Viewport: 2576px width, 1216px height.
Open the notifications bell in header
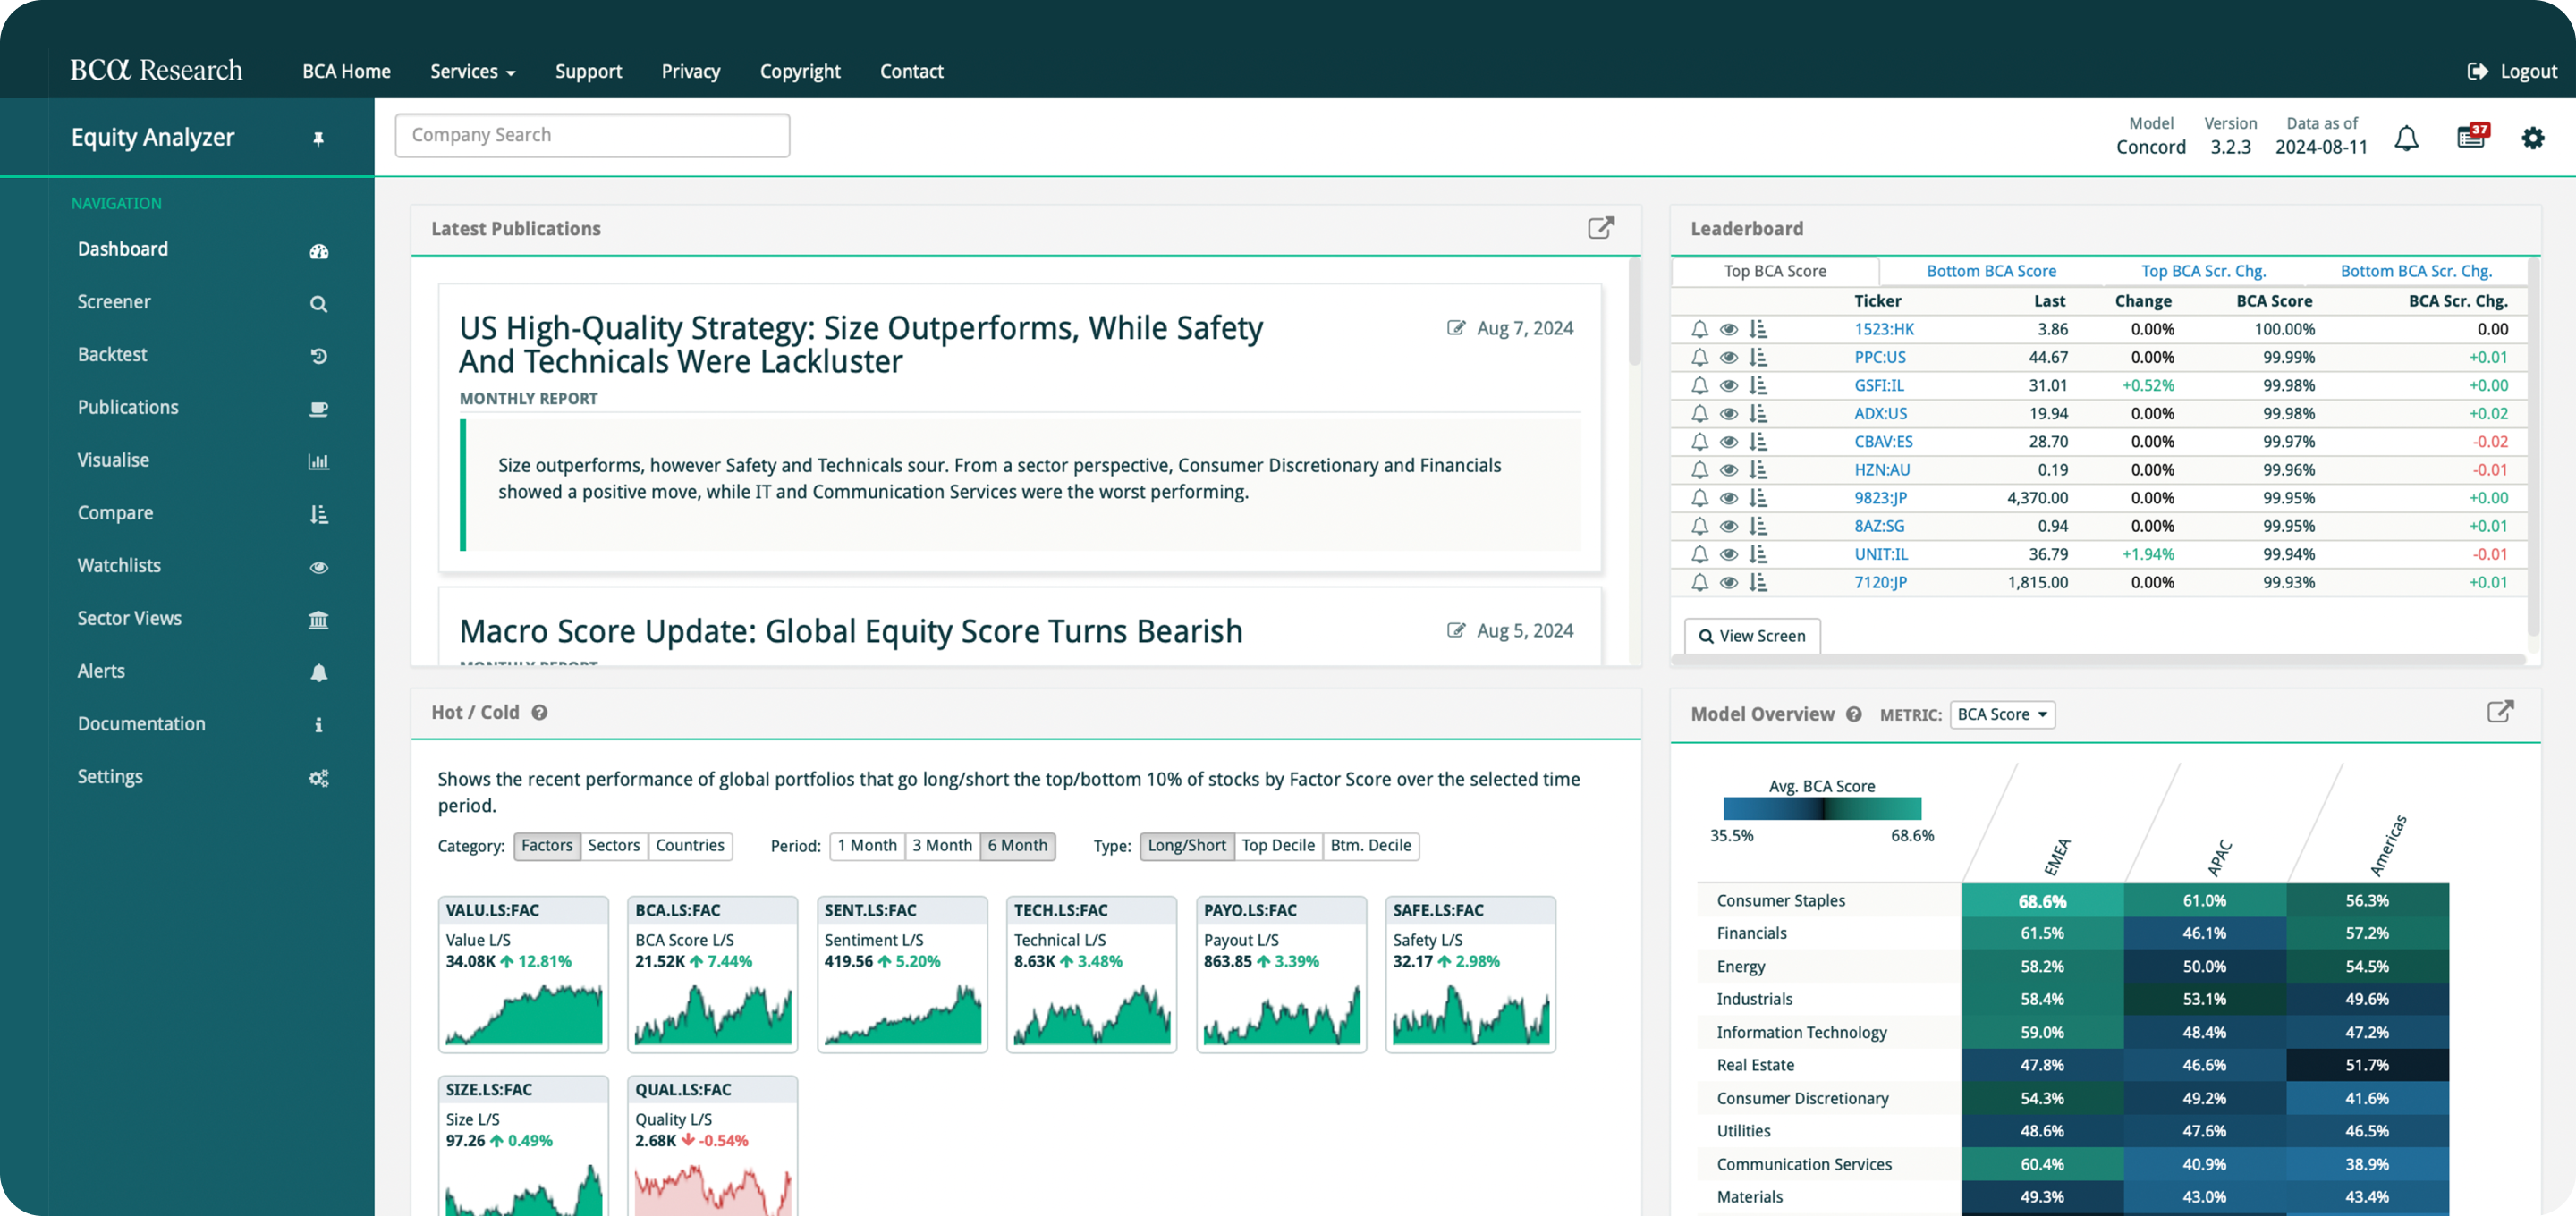pos(2406,138)
